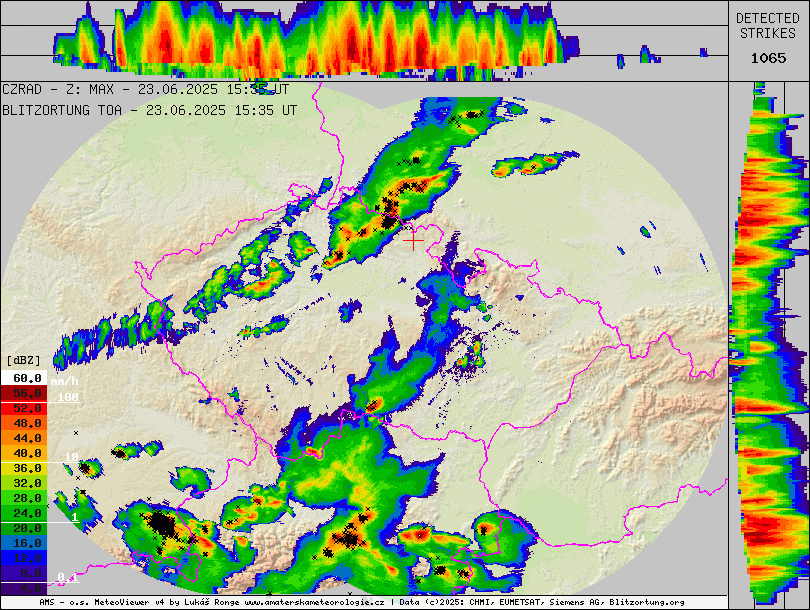Click the 0.1 mm/h scale mark

pos(68,577)
